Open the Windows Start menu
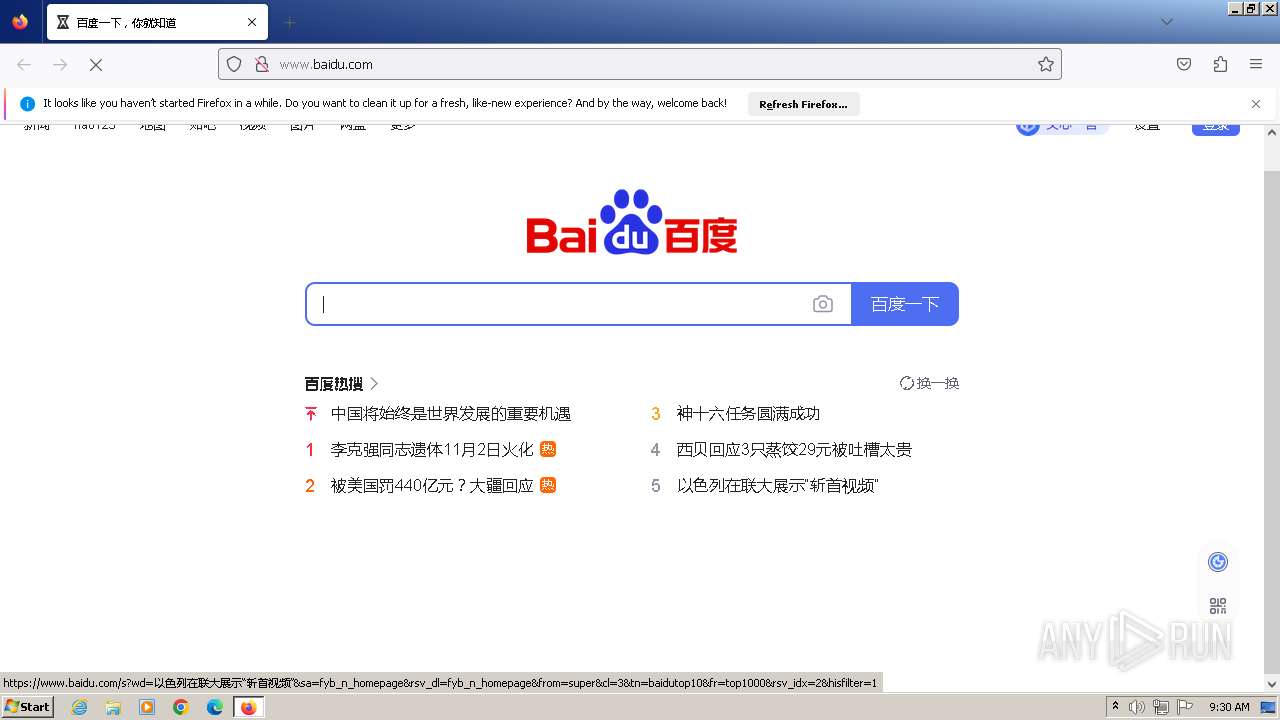This screenshot has height=720, width=1280. coord(28,707)
